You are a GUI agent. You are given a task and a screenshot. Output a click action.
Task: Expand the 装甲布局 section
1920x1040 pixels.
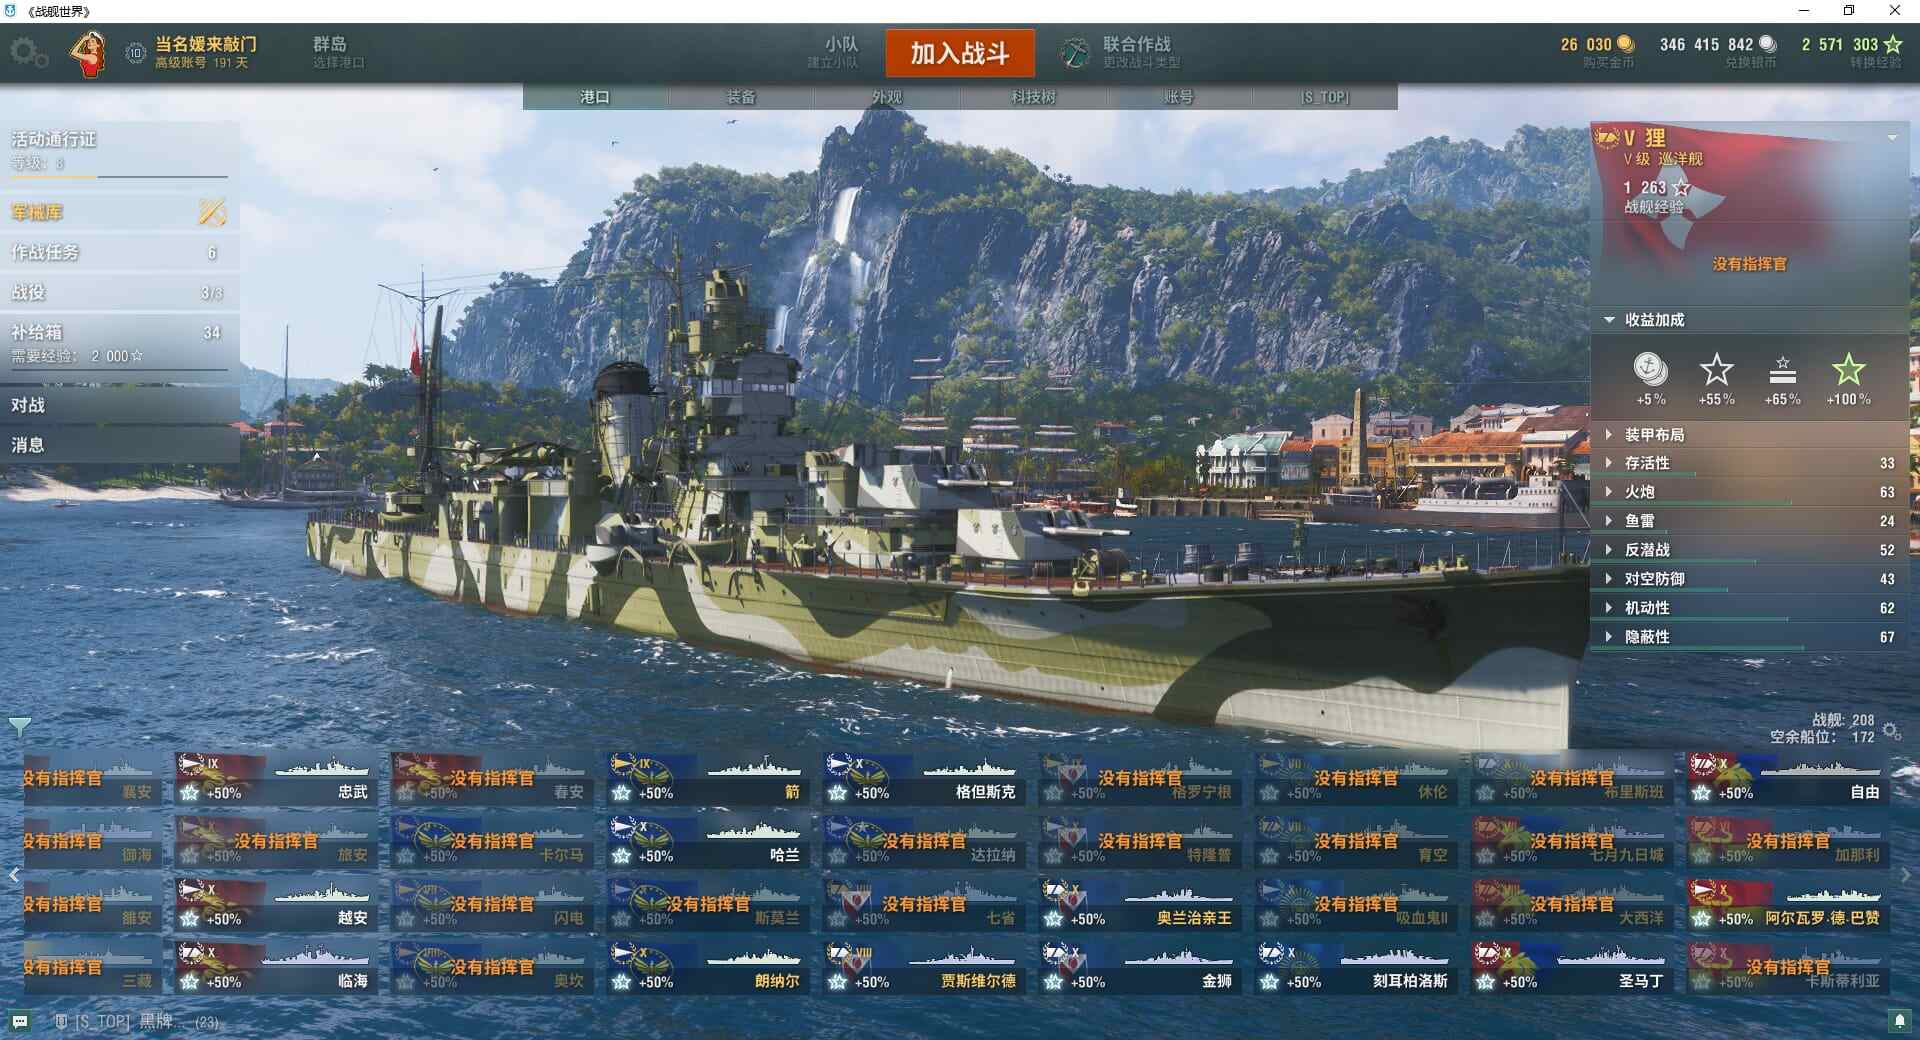1749,435
